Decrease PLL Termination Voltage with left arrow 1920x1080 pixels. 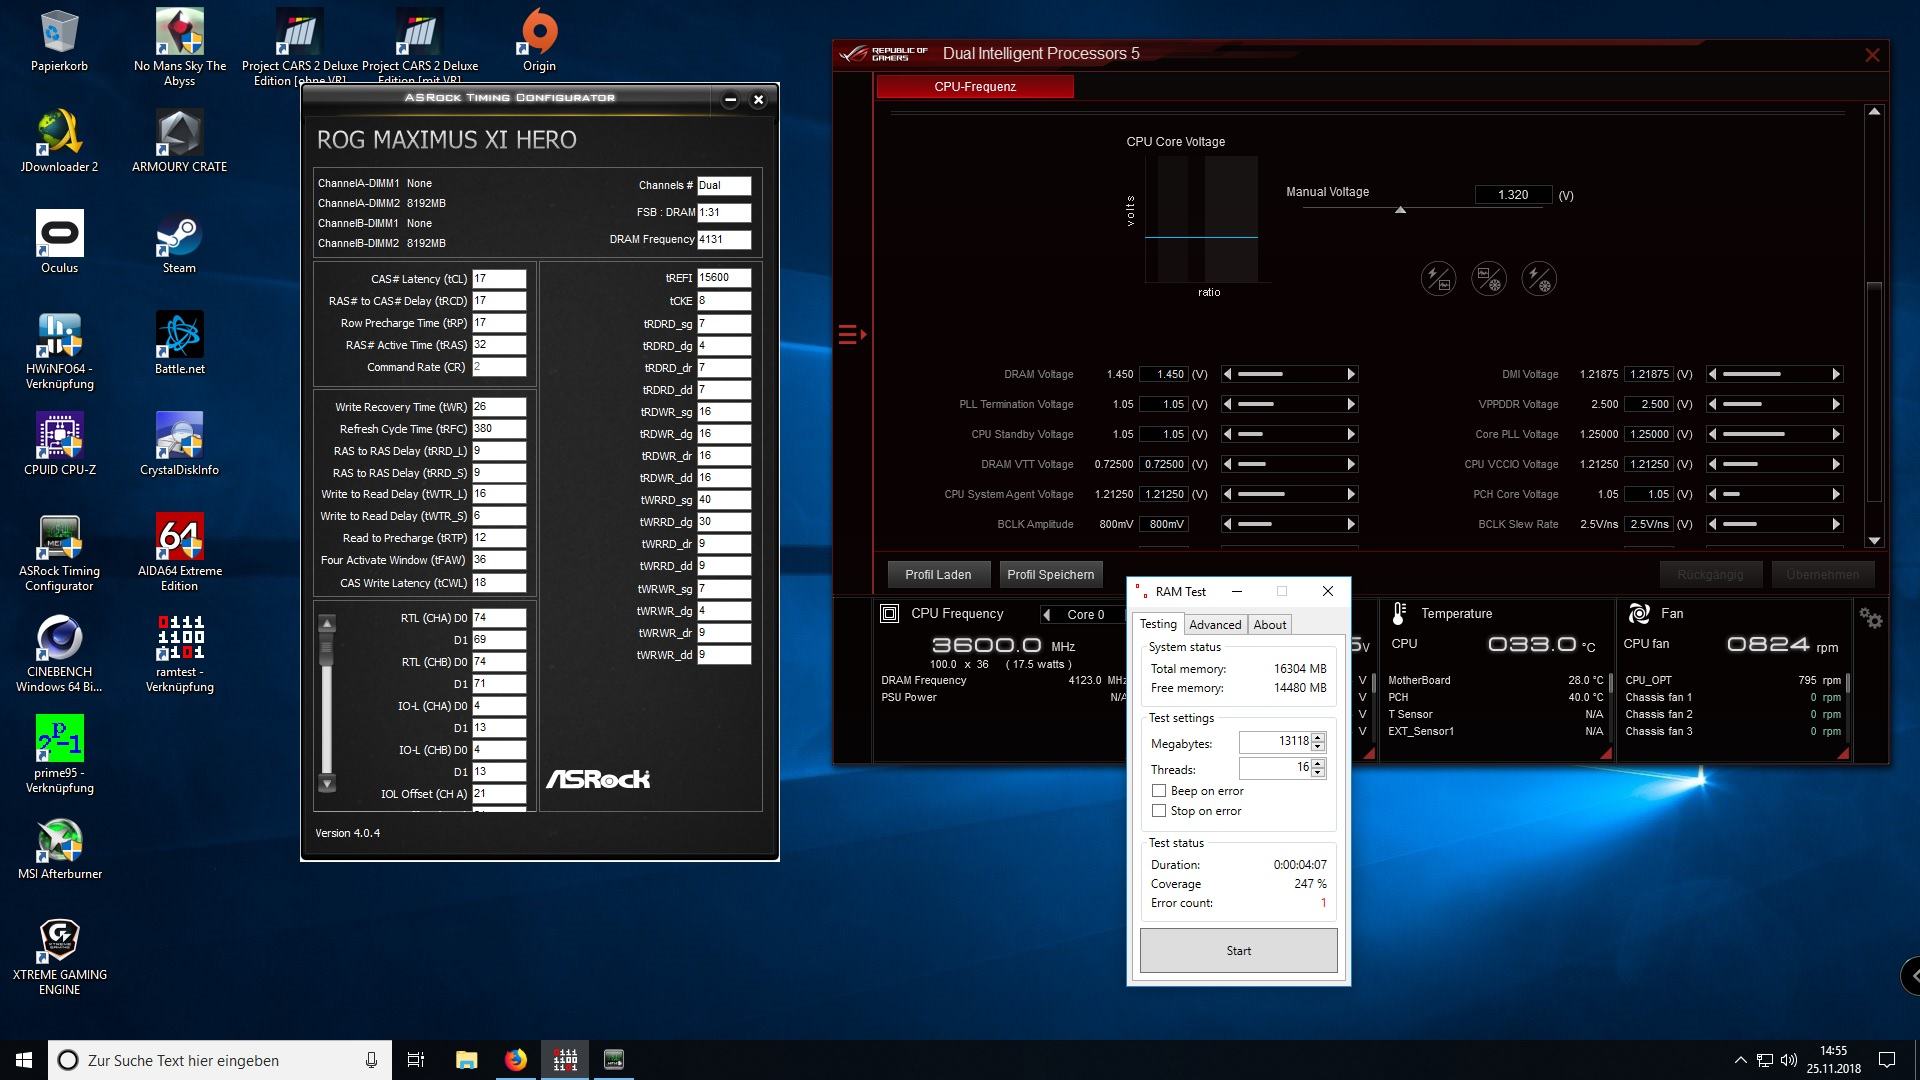(x=1227, y=404)
